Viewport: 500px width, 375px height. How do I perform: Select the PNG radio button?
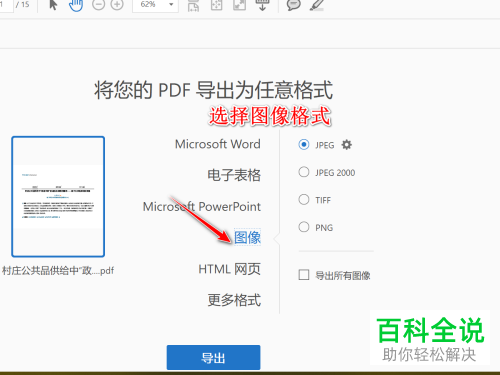click(x=304, y=227)
